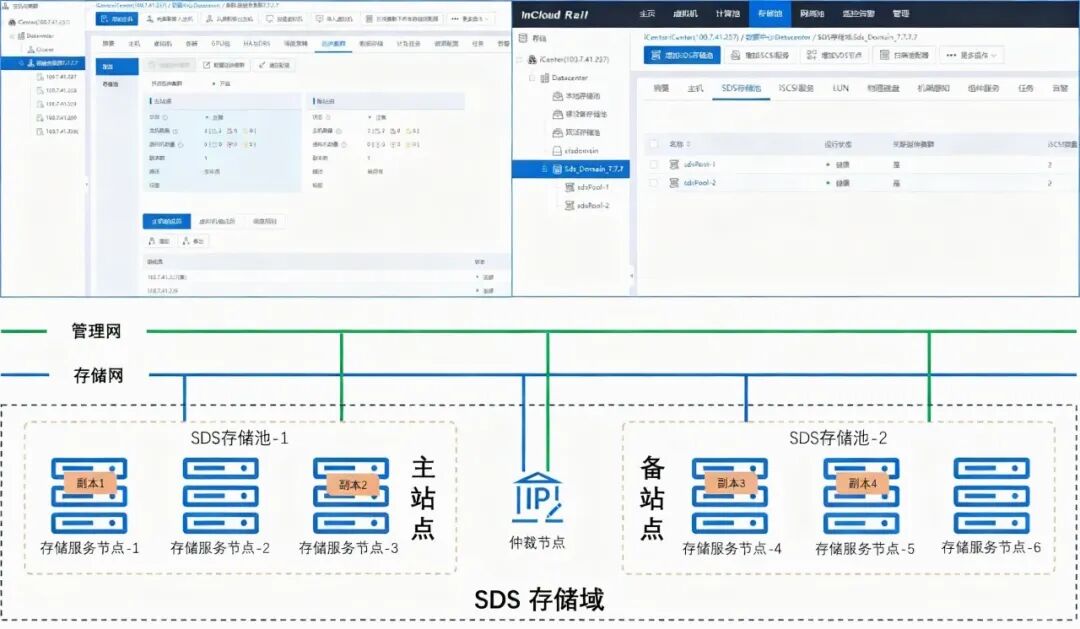Click the 副本3 replica tag
This screenshot has height=629, width=1080.
click(731, 484)
